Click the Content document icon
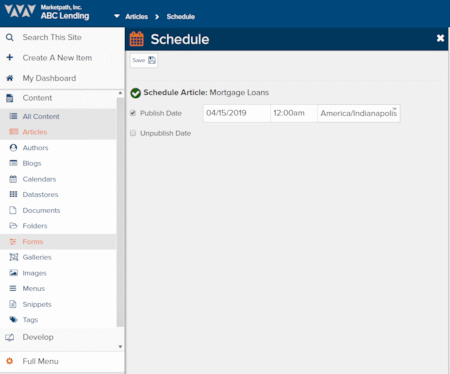450x374 pixels. [x=10, y=98]
